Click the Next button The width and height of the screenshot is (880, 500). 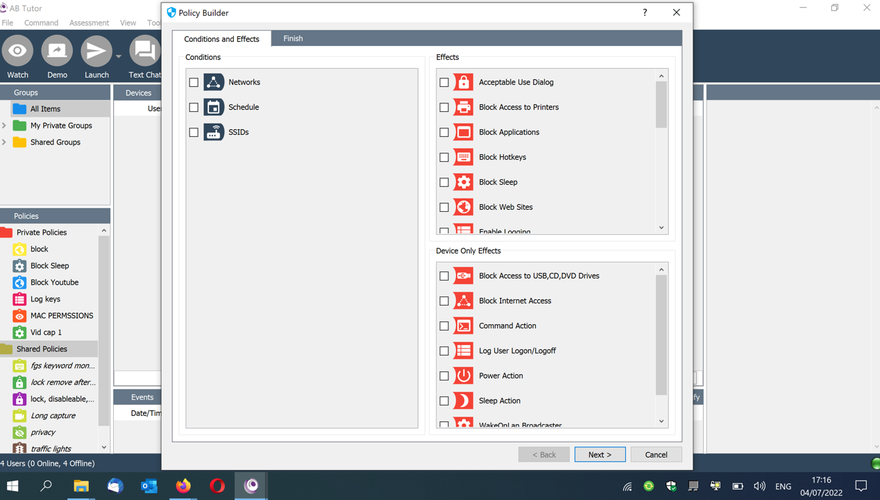[600, 455]
